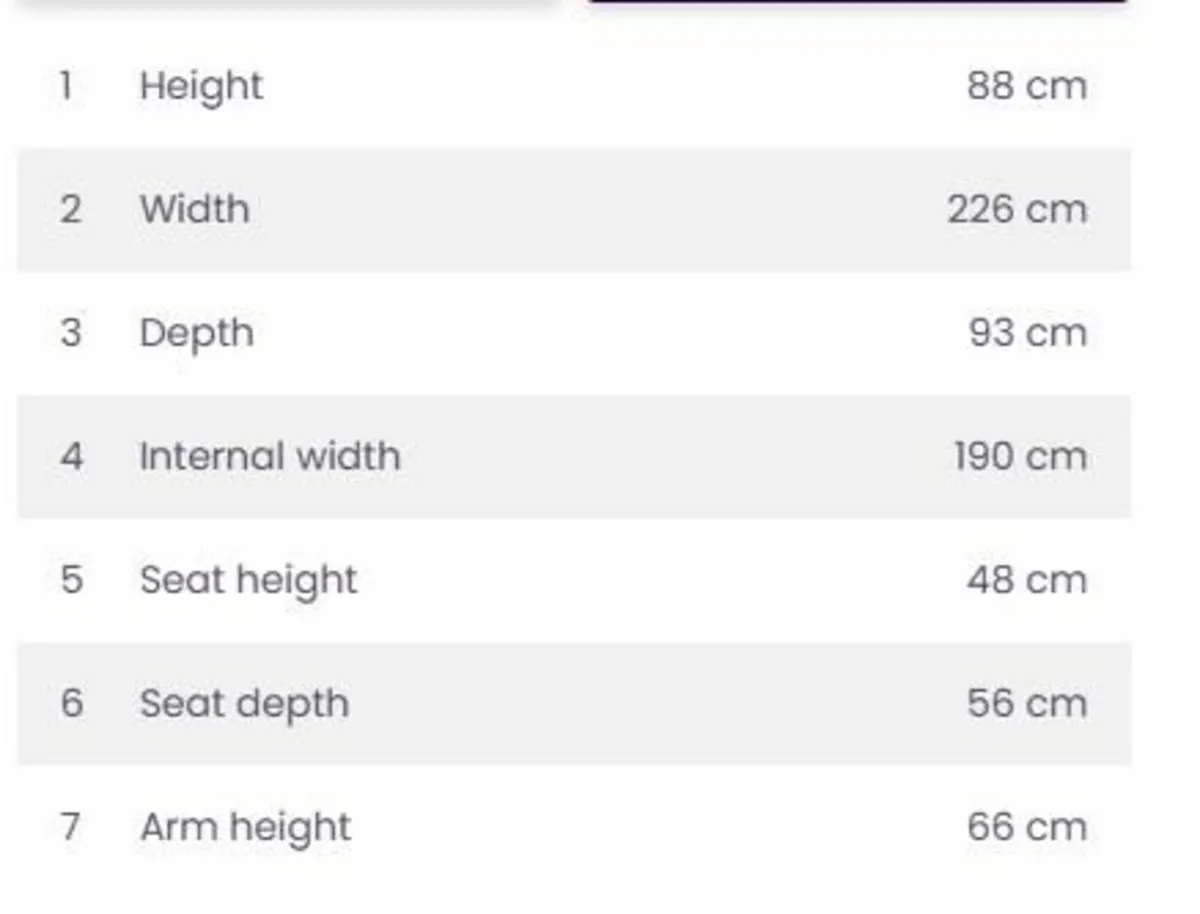The width and height of the screenshot is (1200, 914).
Task: Click the Height row label
Action: tap(201, 87)
